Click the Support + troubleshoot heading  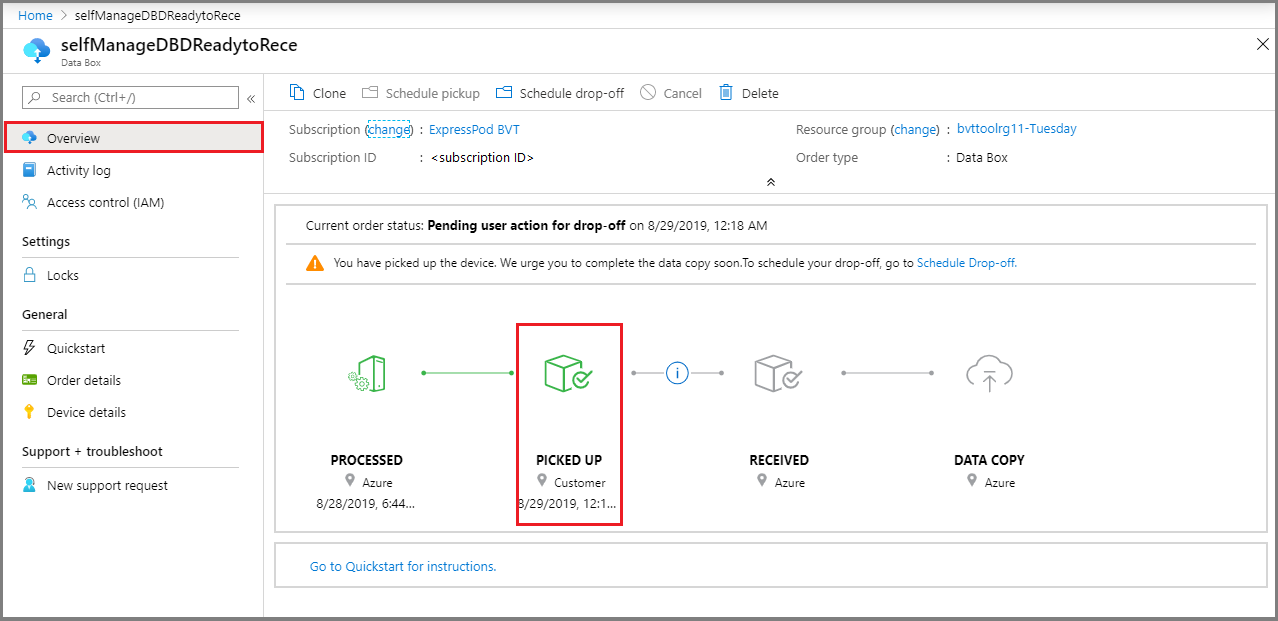92,451
